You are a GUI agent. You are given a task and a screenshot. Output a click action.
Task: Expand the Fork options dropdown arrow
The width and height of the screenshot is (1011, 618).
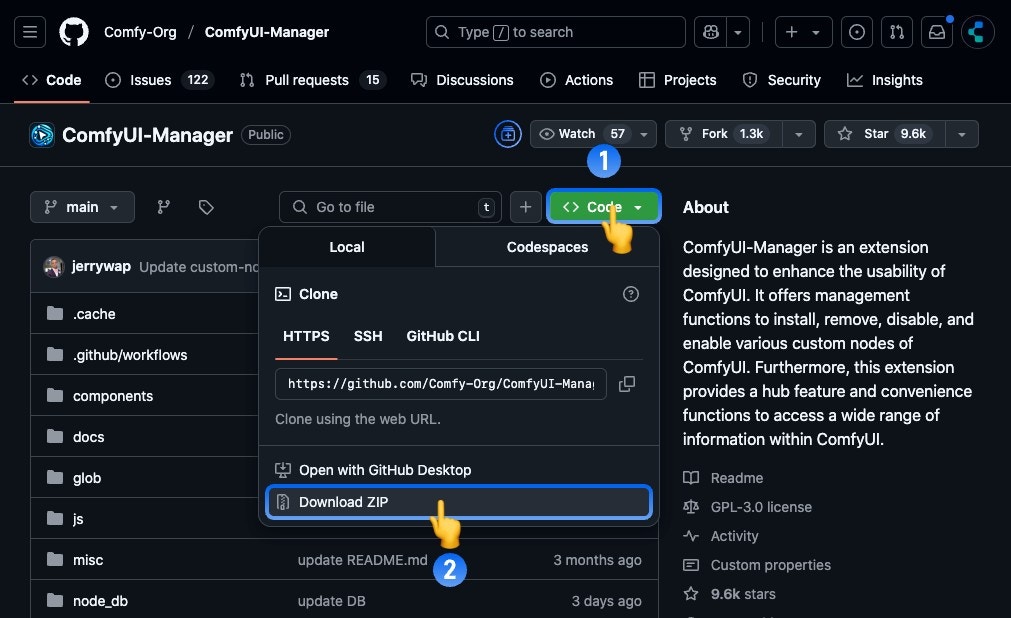[x=799, y=134]
